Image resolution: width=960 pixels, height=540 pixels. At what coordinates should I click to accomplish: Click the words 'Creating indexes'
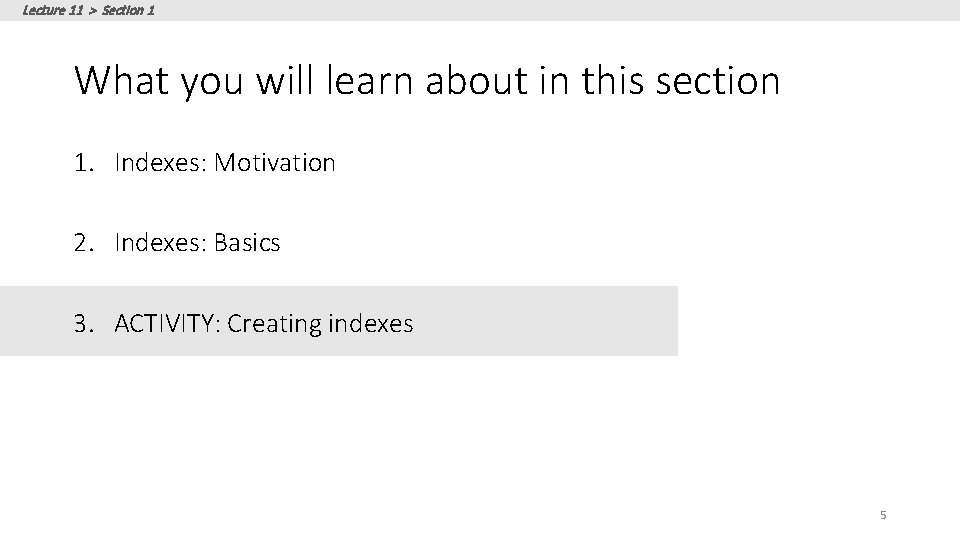[320, 324]
